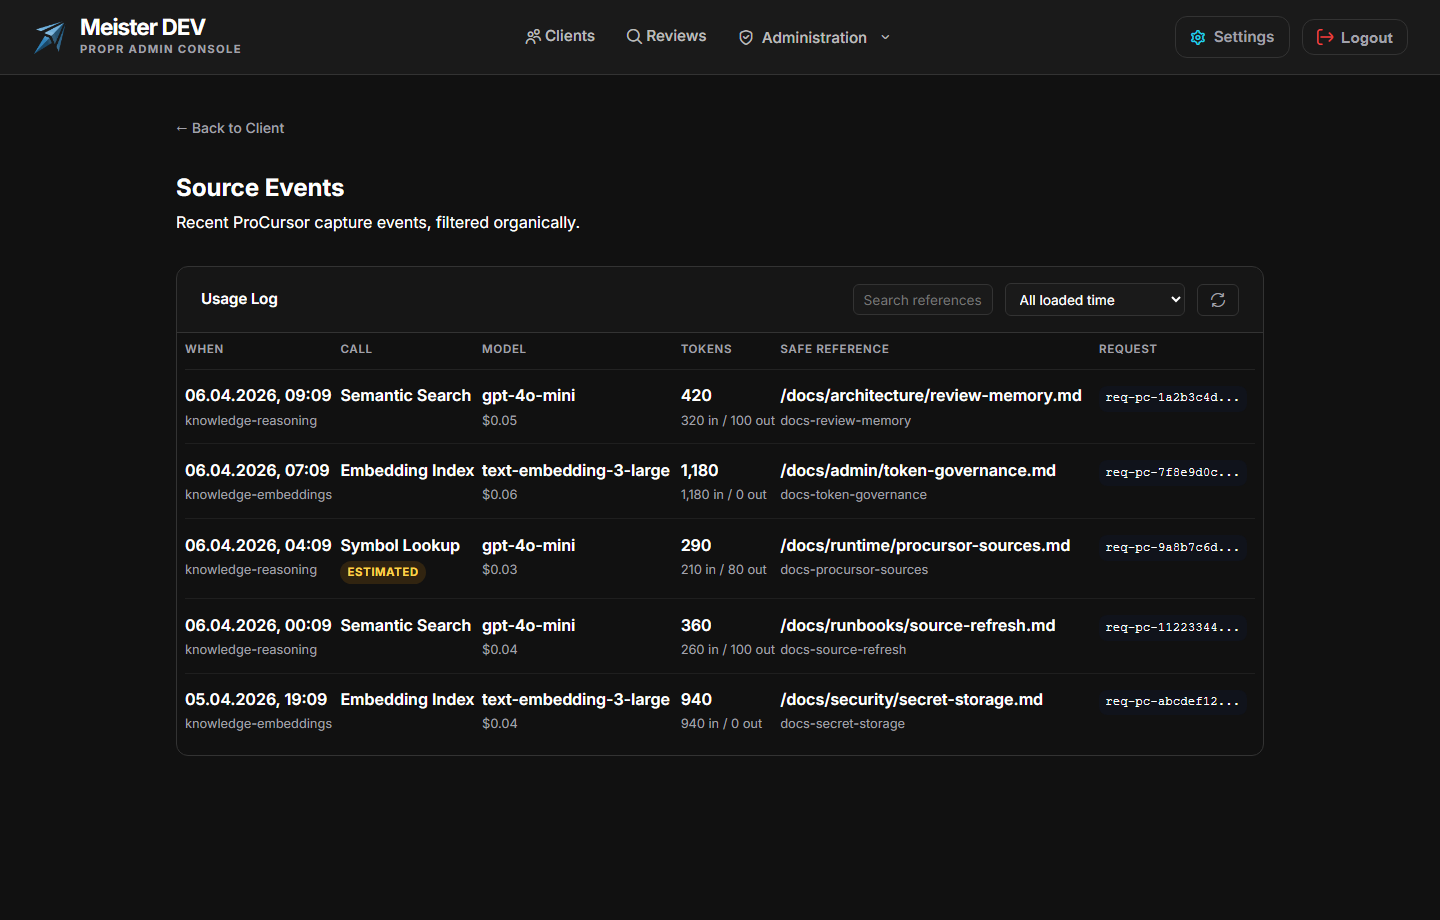
Task: Click the Clients people icon
Action: 533,37
